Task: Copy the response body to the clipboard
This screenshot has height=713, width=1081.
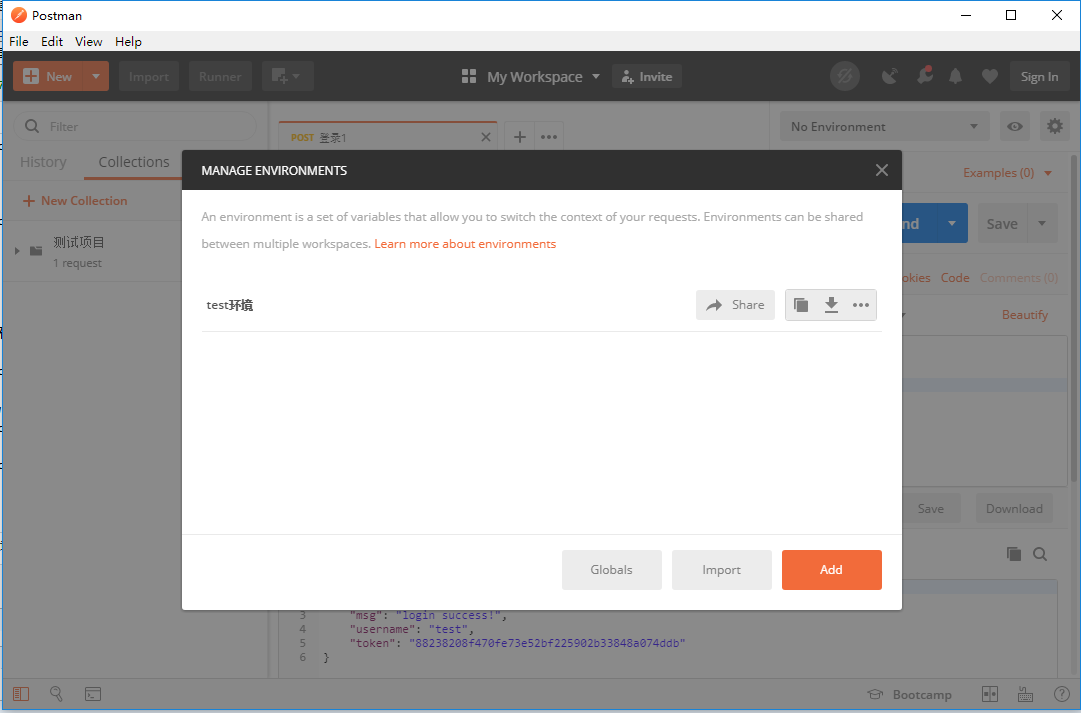Action: (1013, 554)
